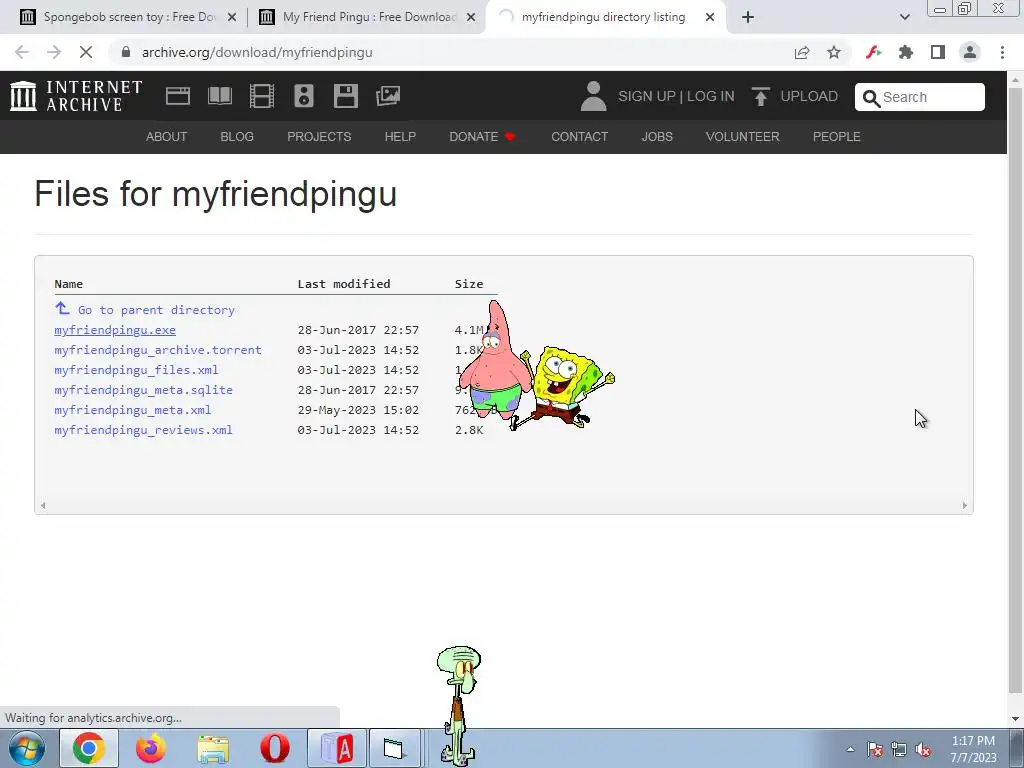Go forward in Chrome
The width and height of the screenshot is (1024, 768).
(x=54, y=52)
